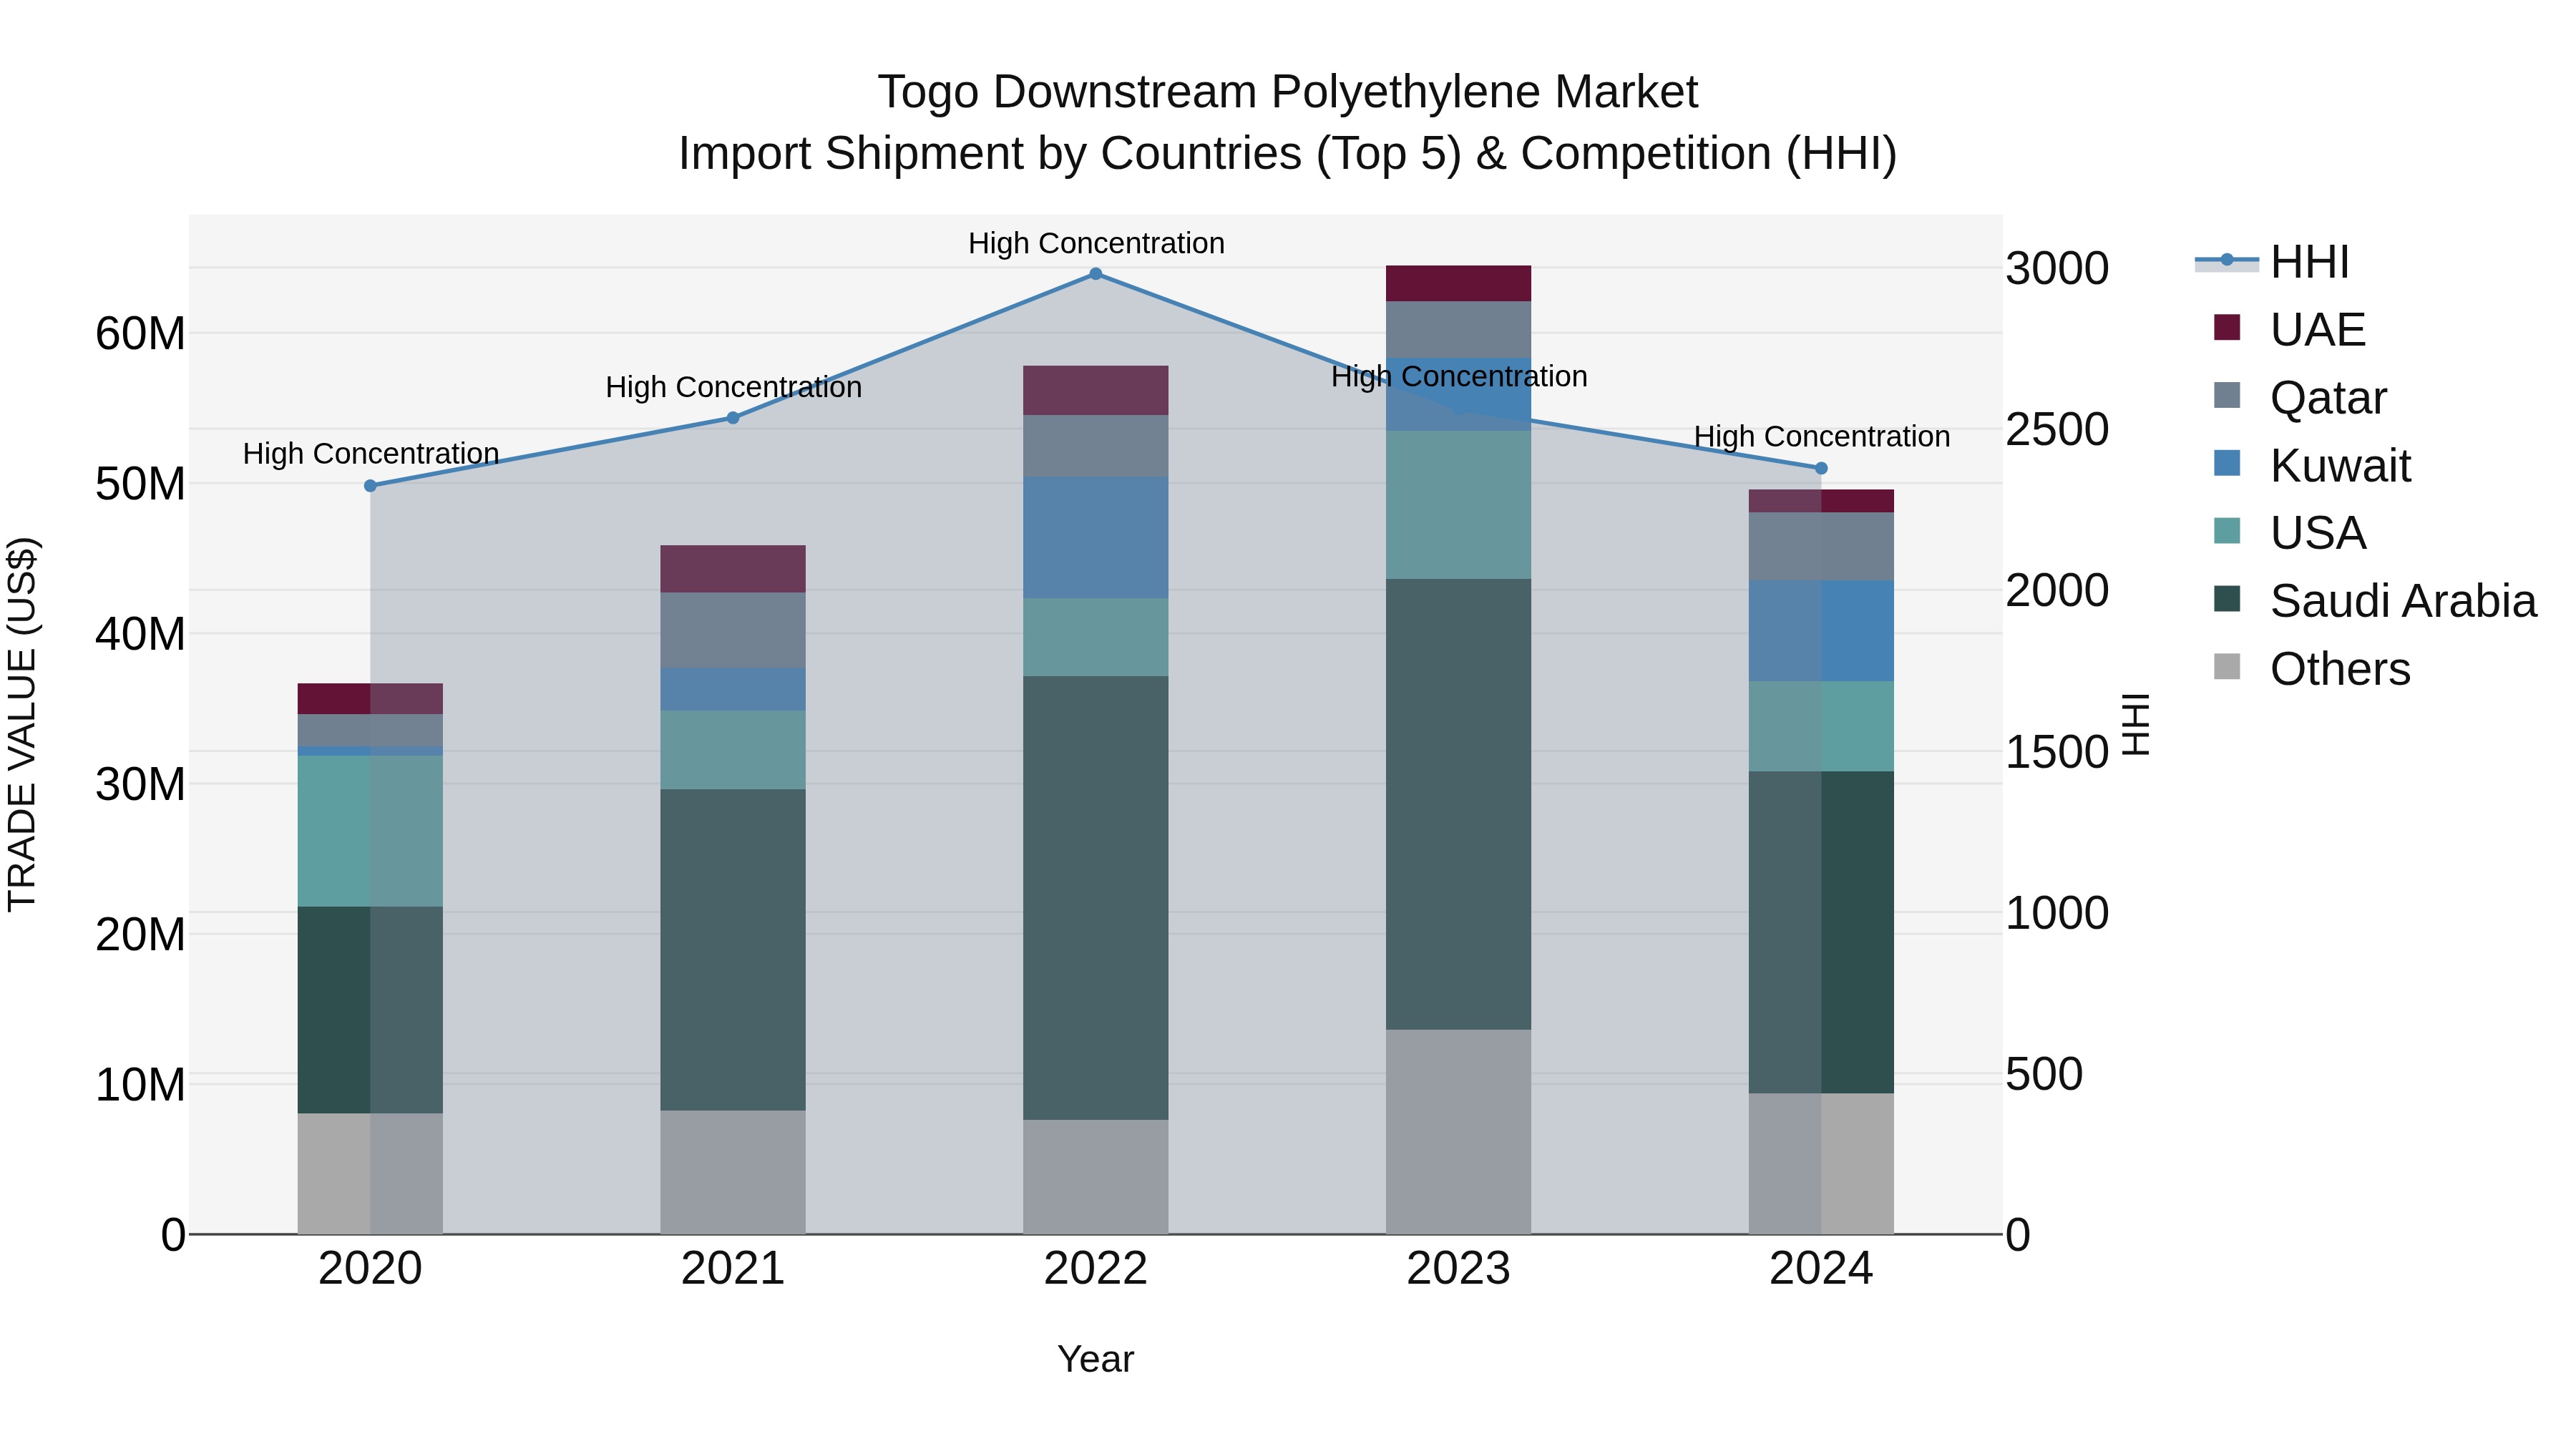Toggle the Qatar legend entry
Screen dimensions: 2576x1449
point(2300,397)
